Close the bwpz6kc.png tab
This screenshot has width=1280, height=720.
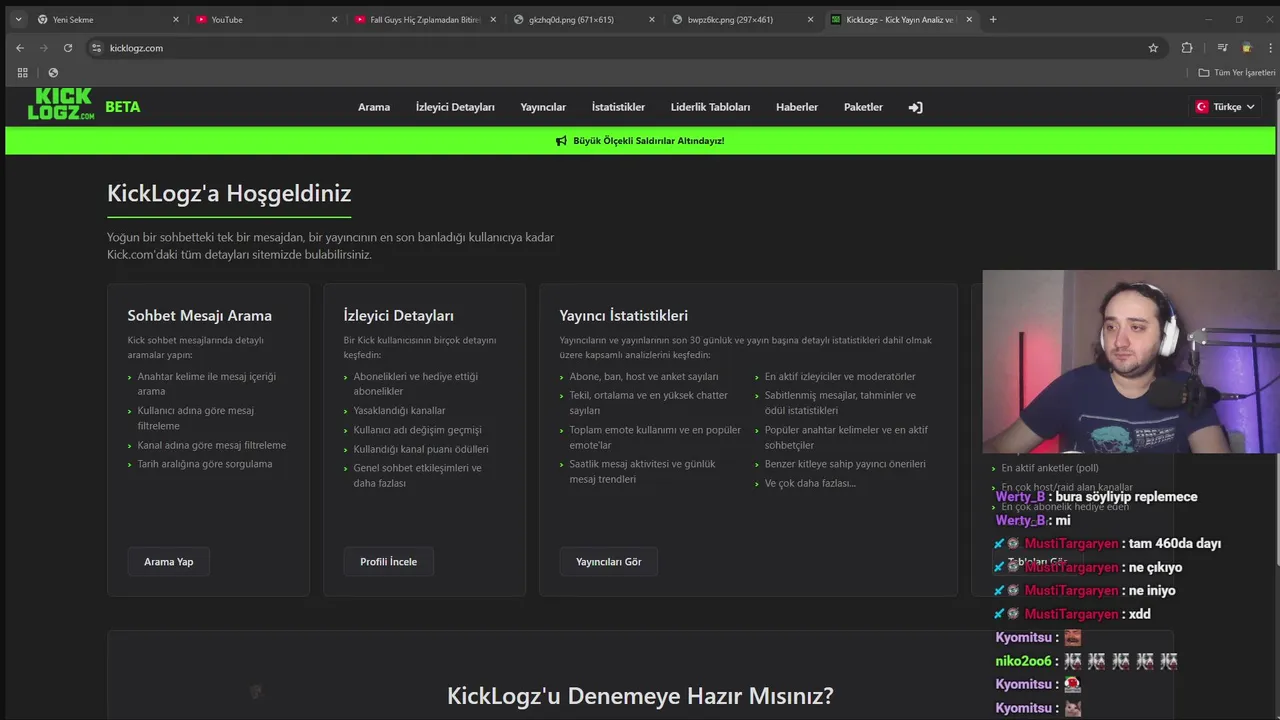pyautogui.click(x=810, y=19)
